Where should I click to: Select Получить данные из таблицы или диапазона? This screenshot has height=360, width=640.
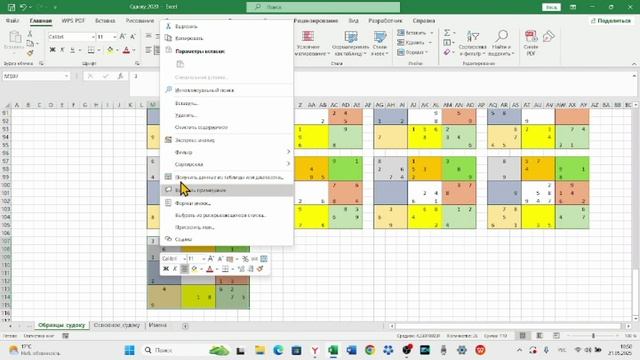227,177
